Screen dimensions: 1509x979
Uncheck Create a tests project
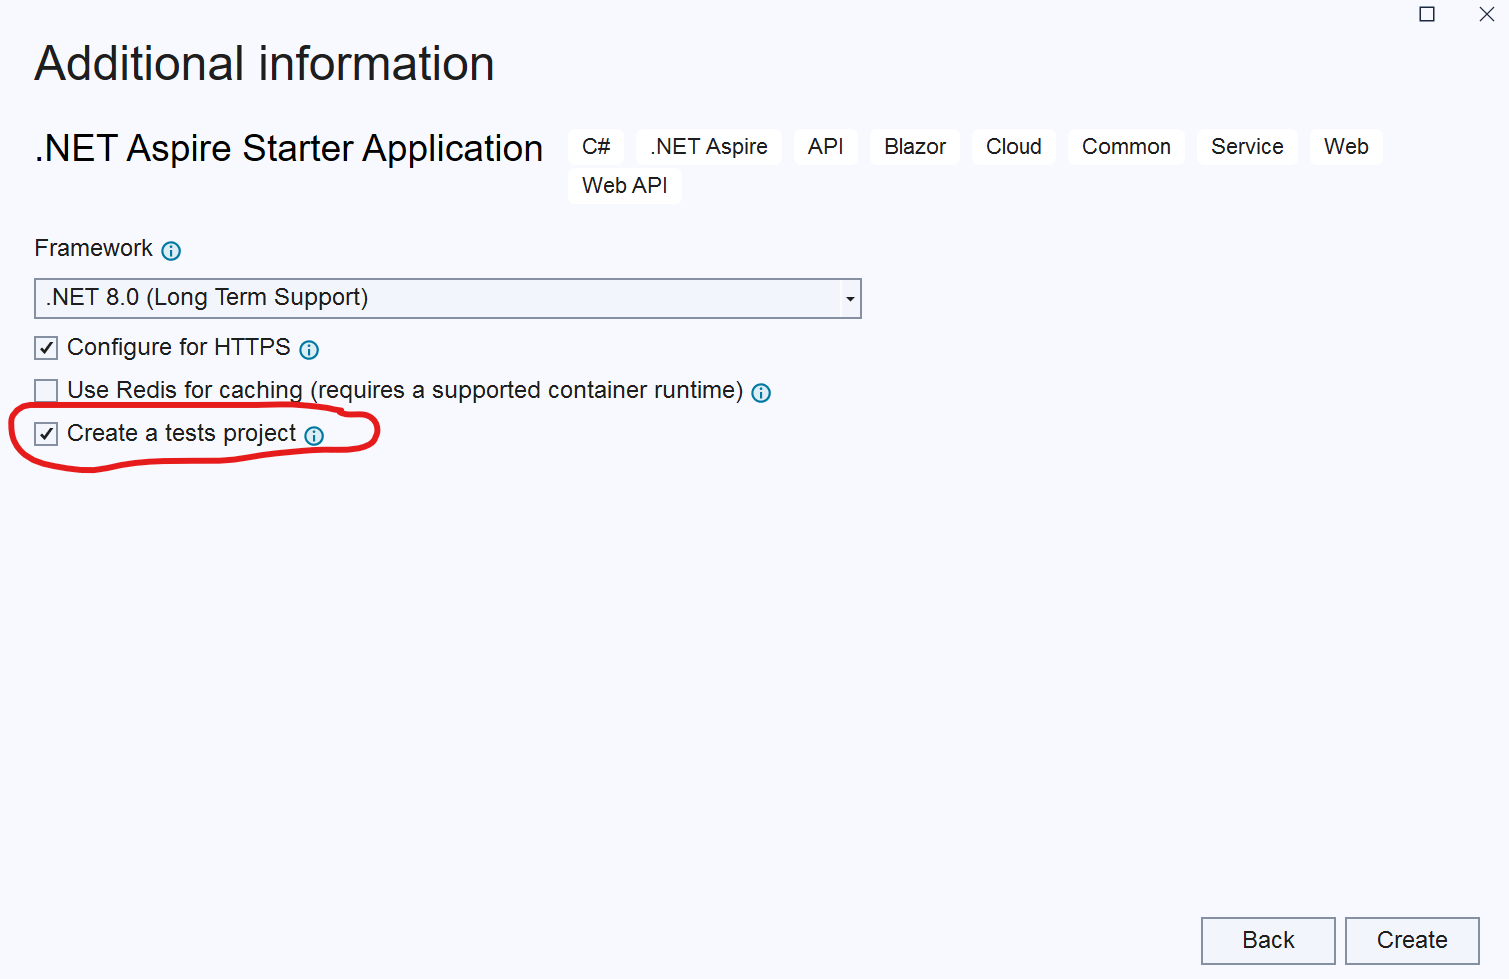[x=46, y=433]
